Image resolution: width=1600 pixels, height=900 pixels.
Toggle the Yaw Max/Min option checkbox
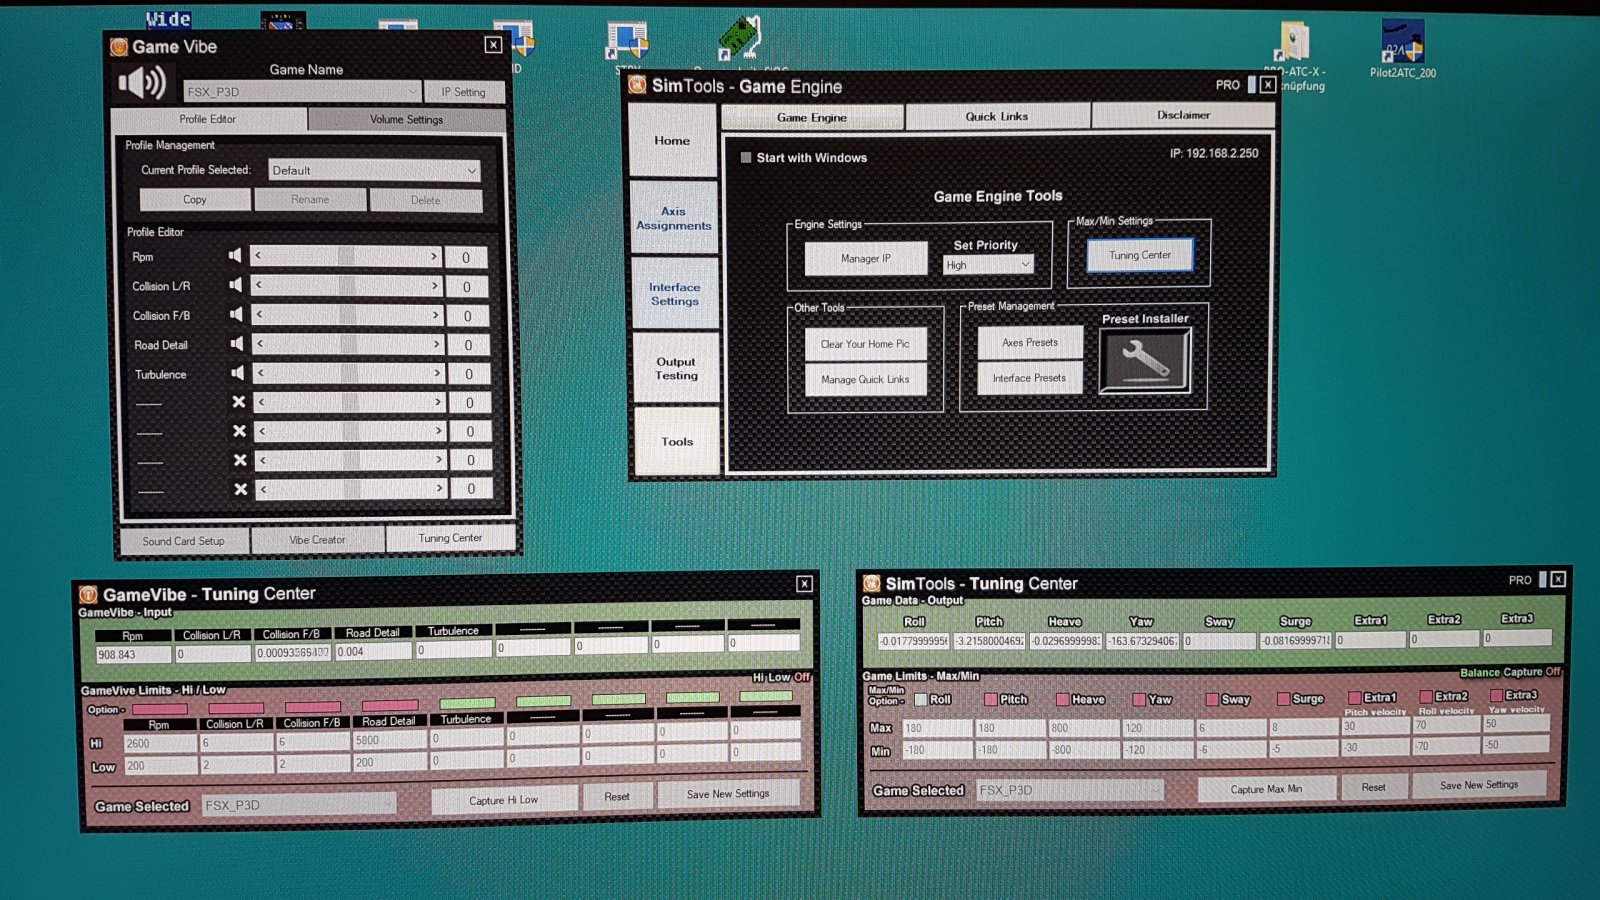point(1139,700)
